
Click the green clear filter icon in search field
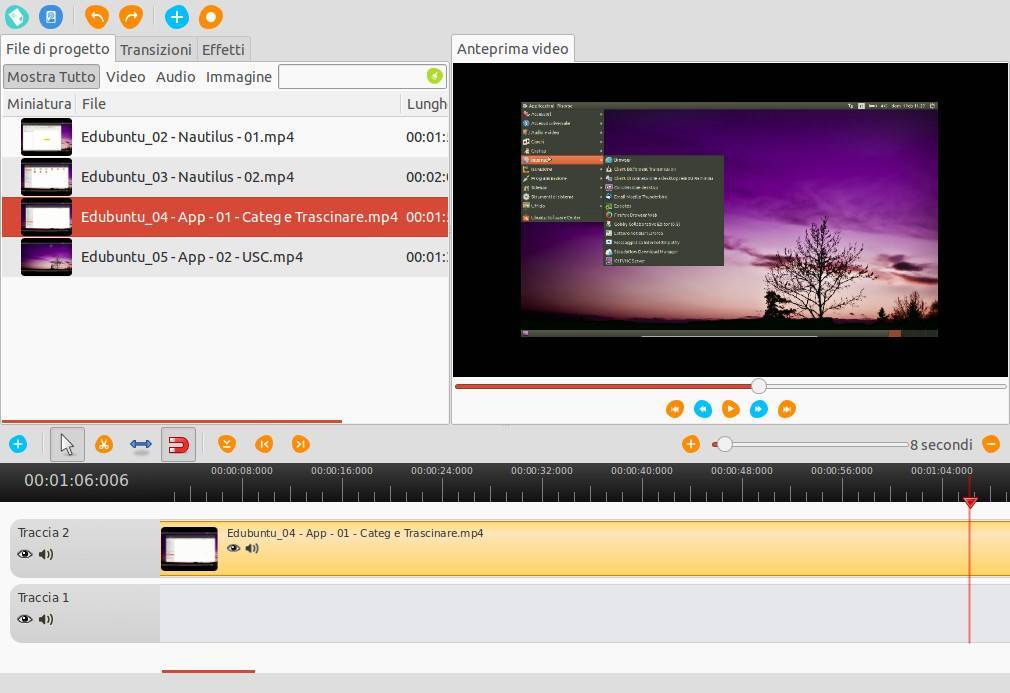point(435,76)
